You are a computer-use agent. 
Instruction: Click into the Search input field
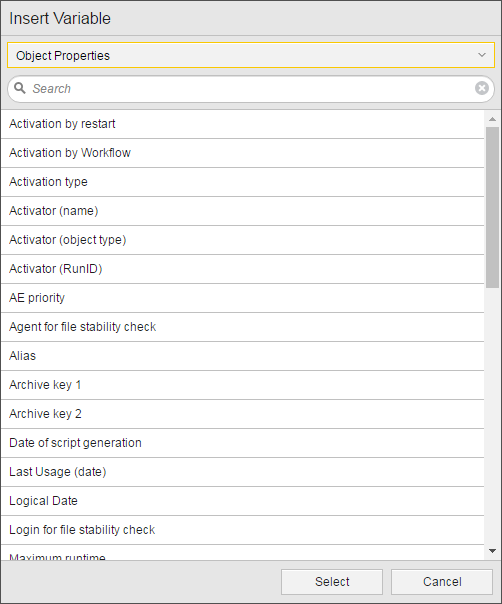click(x=251, y=89)
